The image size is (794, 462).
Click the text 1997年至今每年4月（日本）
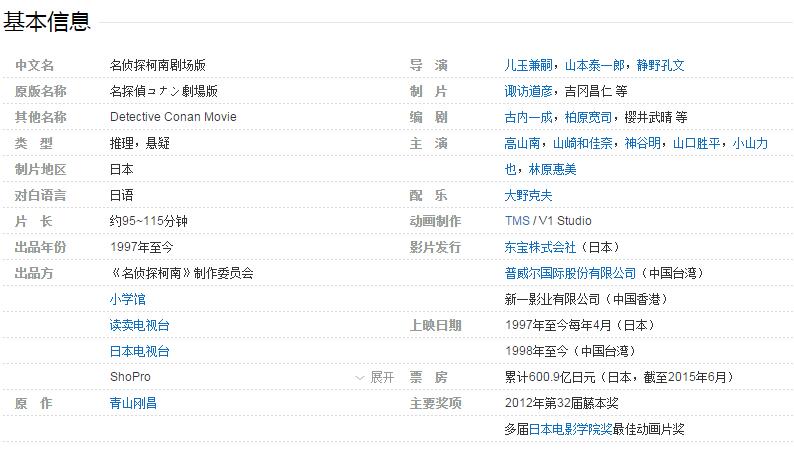pyautogui.click(x=580, y=325)
